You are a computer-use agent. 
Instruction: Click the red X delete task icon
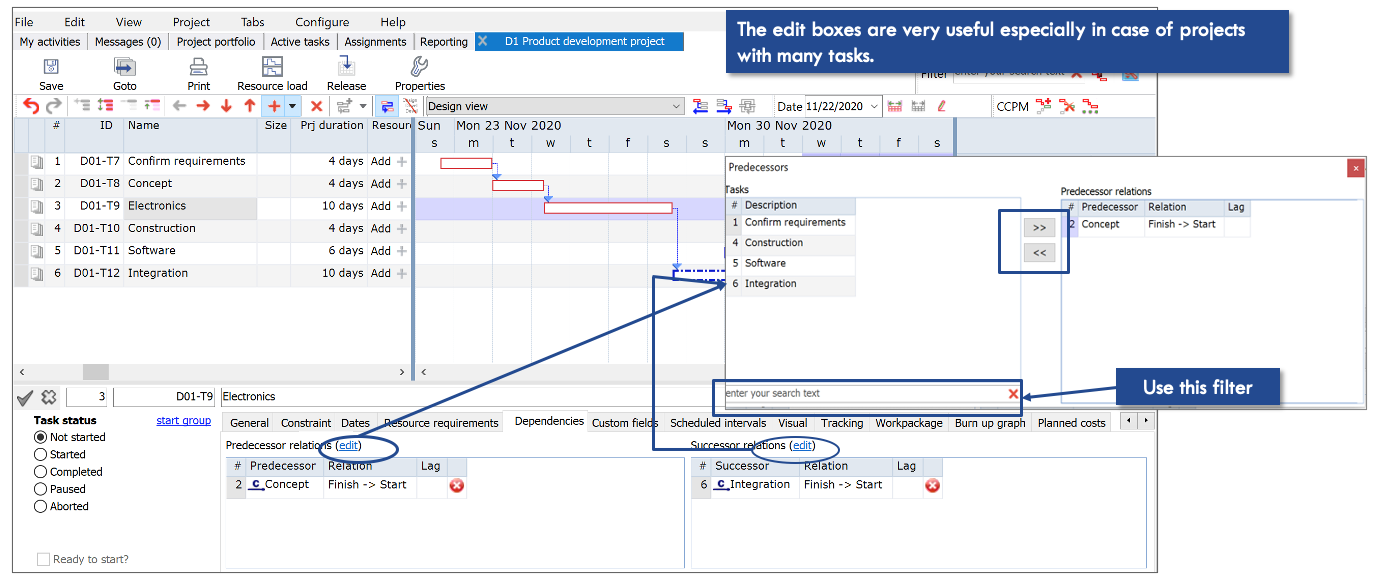click(x=317, y=106)
